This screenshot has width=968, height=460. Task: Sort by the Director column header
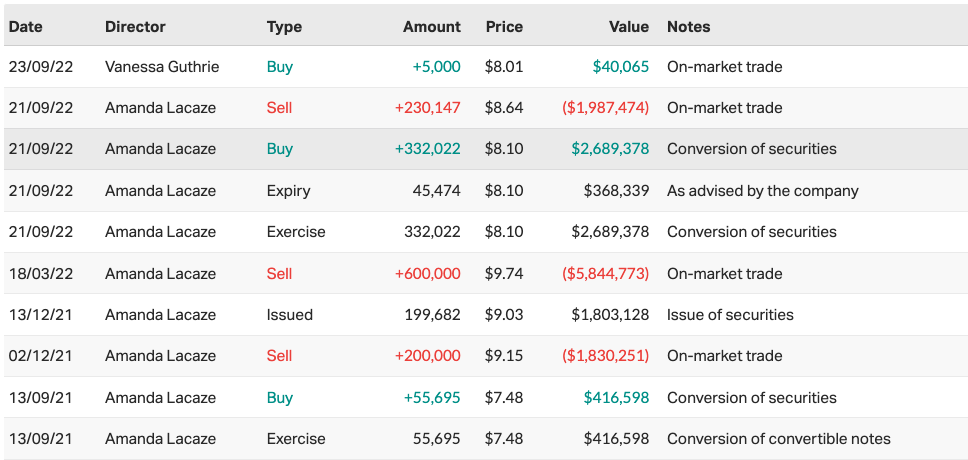click(x=135, y=27)
